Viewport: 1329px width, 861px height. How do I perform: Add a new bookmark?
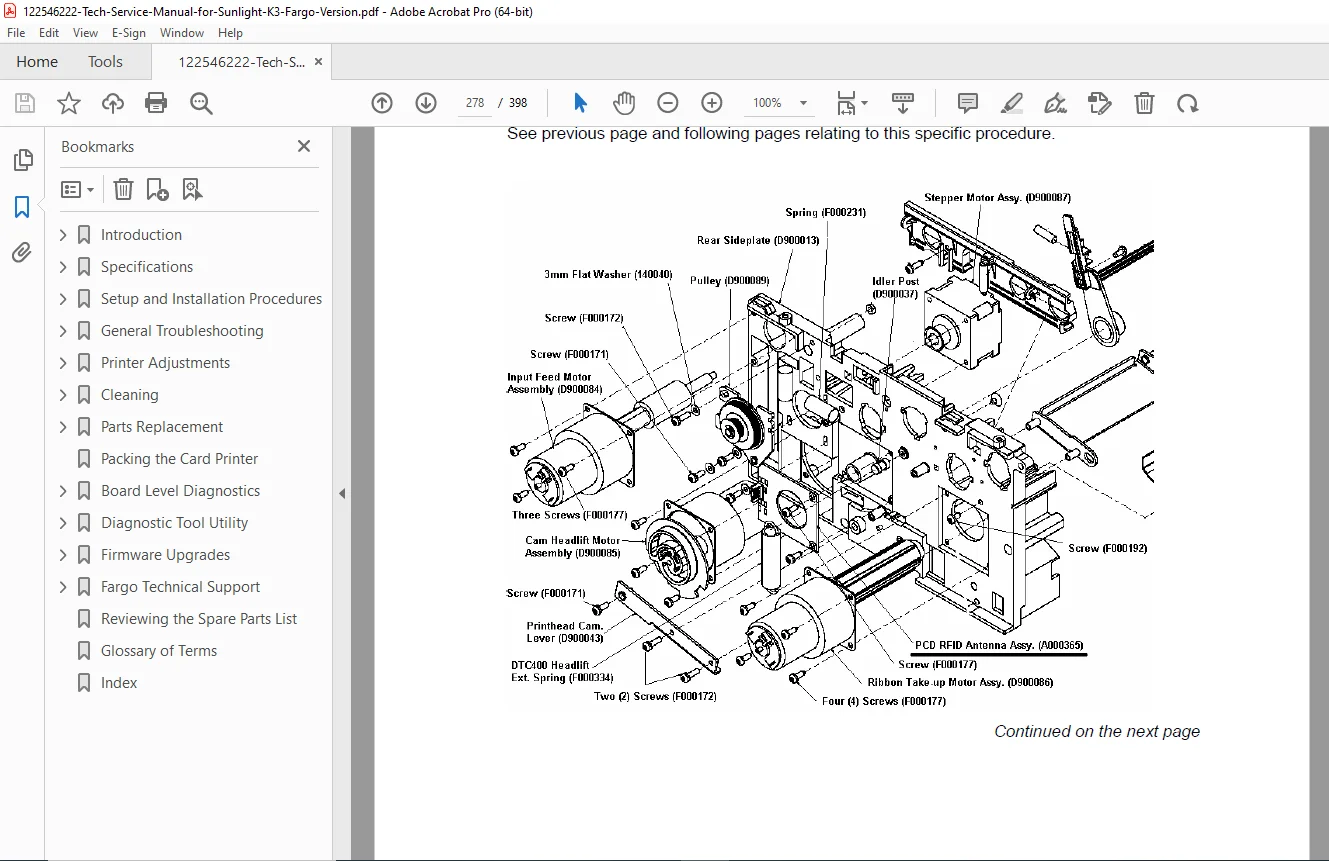tap(157, 189)
